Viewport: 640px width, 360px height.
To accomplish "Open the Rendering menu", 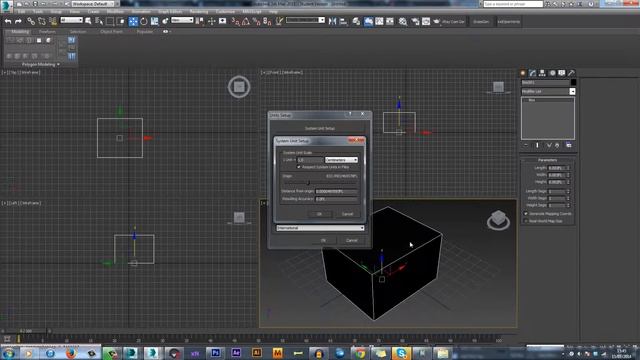I will coord(199,11).
